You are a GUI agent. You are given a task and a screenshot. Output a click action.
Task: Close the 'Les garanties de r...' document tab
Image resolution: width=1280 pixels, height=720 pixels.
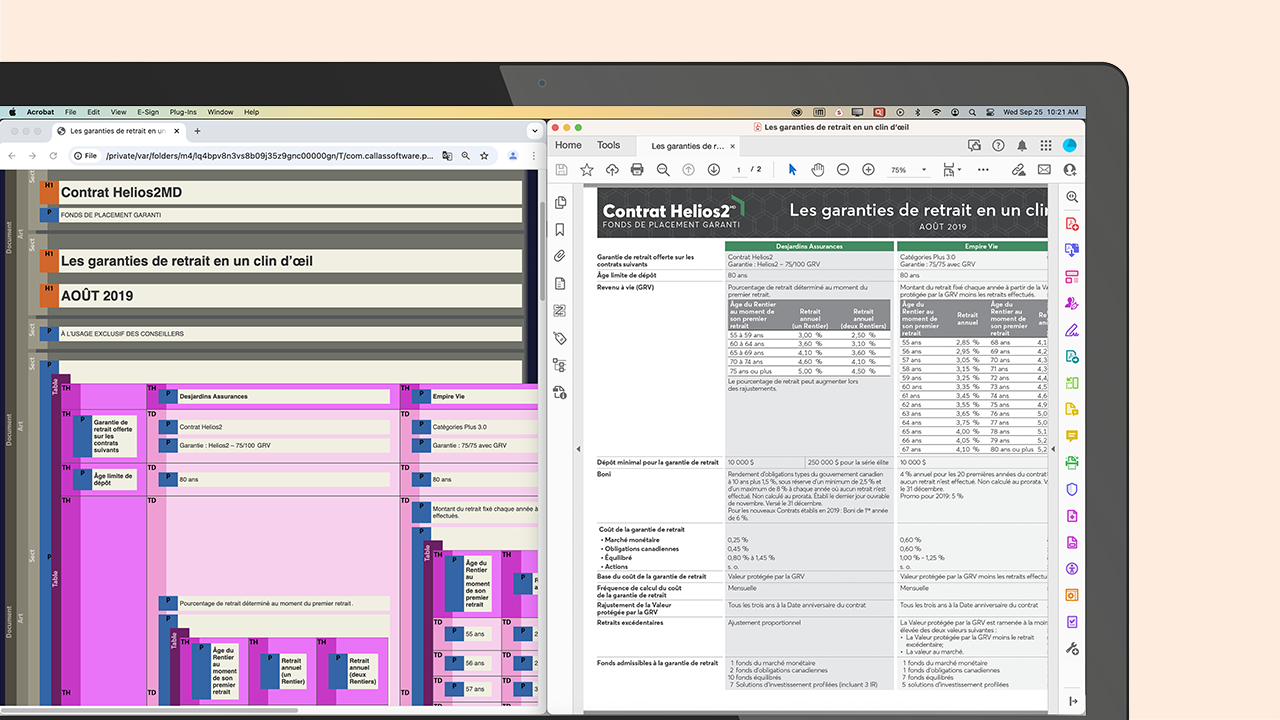[x=732, y=146]
